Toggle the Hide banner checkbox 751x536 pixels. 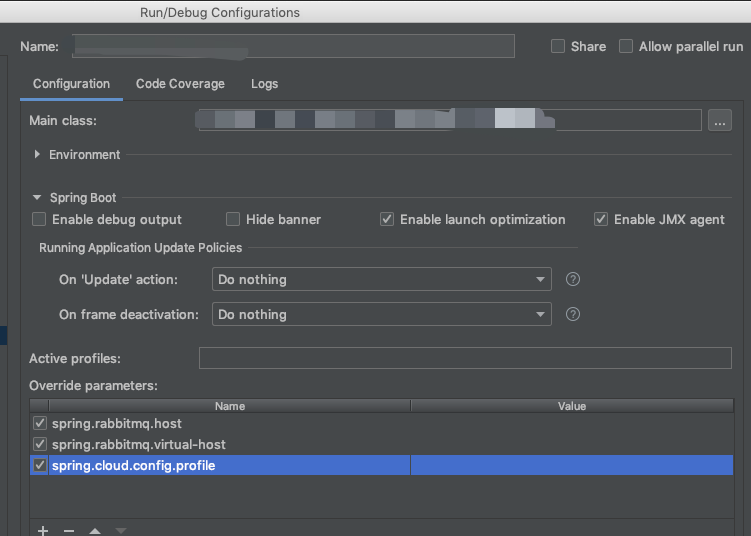point(233,219)
